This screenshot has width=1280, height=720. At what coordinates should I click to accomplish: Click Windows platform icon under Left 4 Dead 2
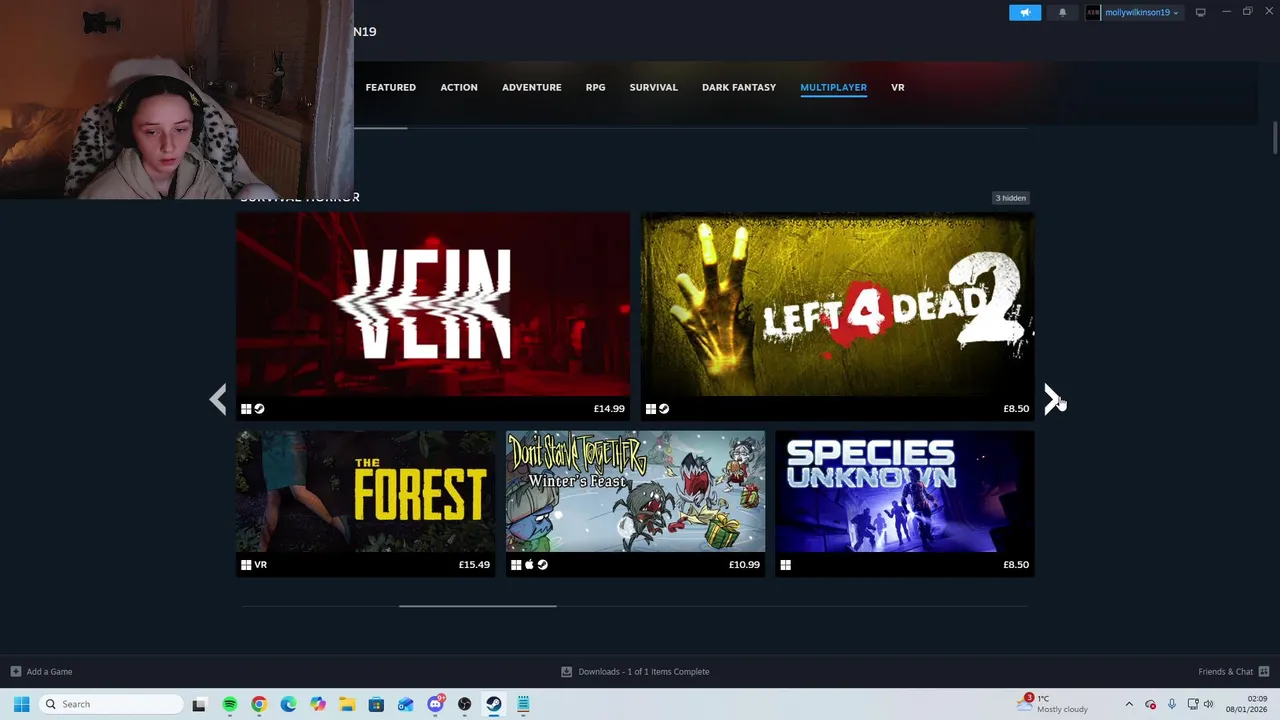(650, 408)
